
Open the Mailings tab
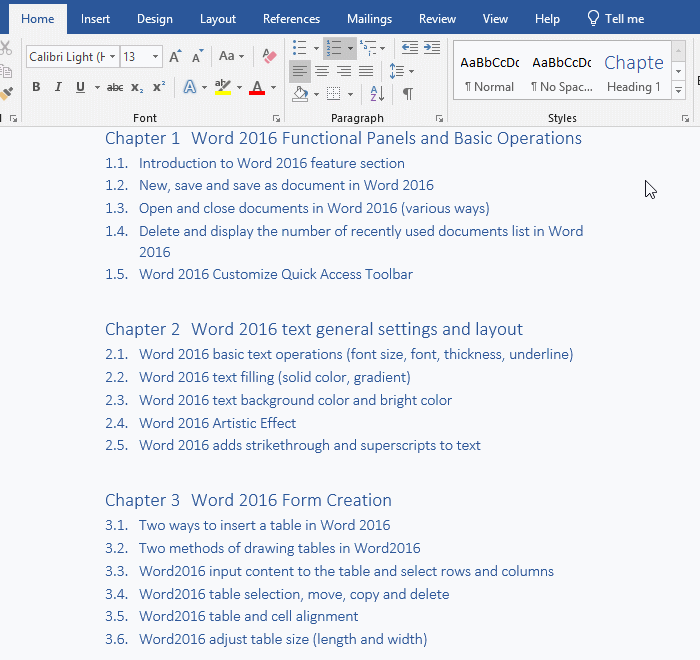tap(369, 19)
